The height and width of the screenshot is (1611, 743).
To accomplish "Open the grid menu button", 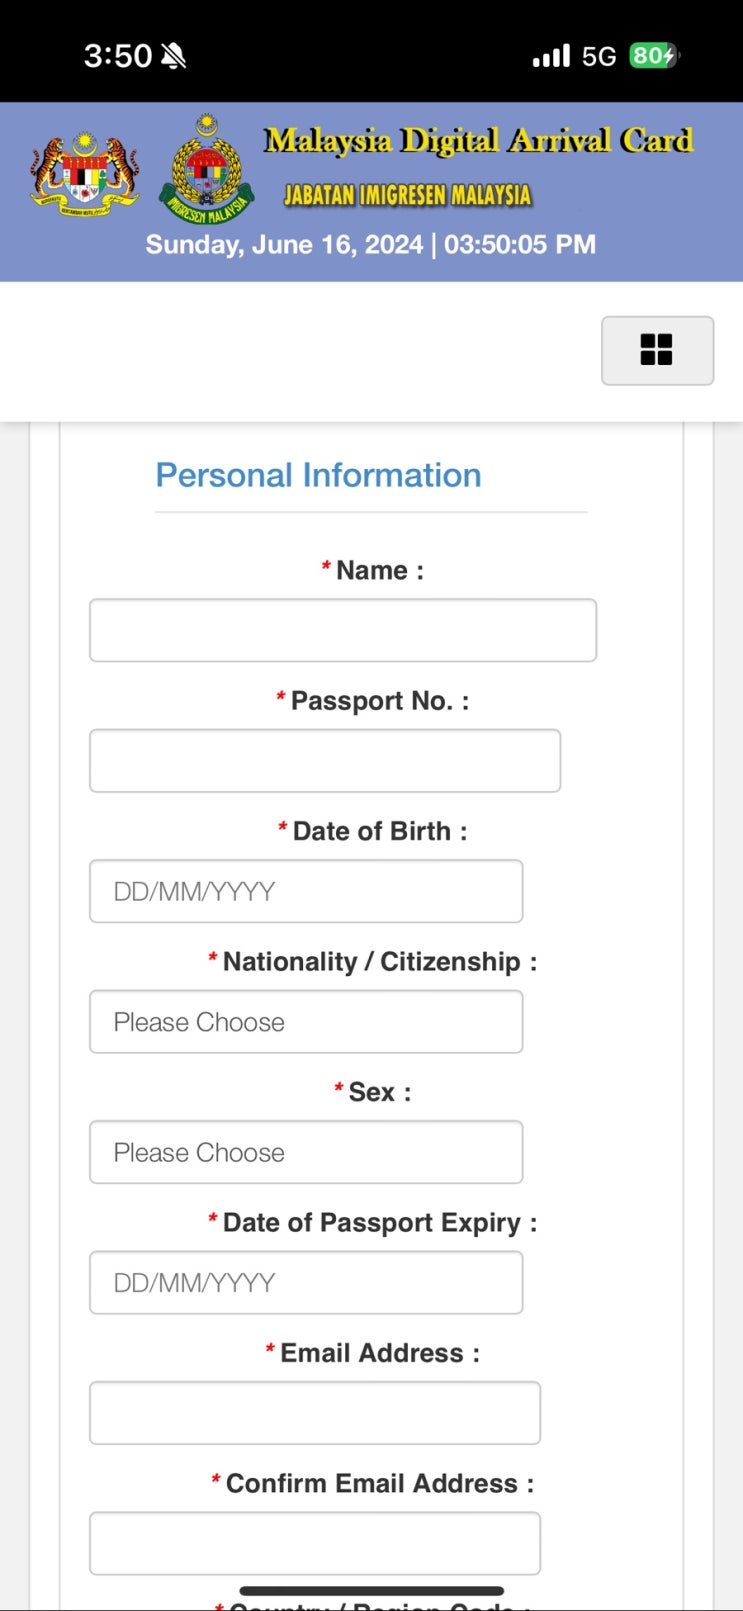I will [x=657, y=350].
